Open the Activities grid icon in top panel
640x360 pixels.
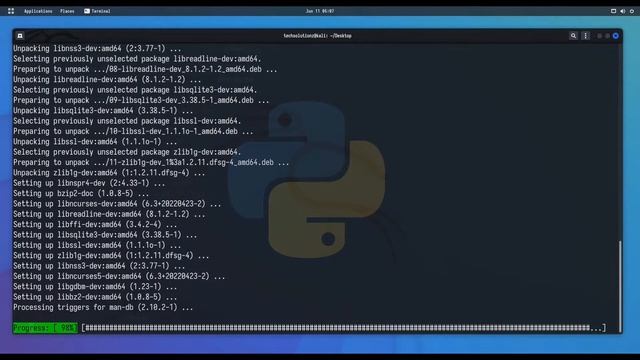[x=11, y=11]
